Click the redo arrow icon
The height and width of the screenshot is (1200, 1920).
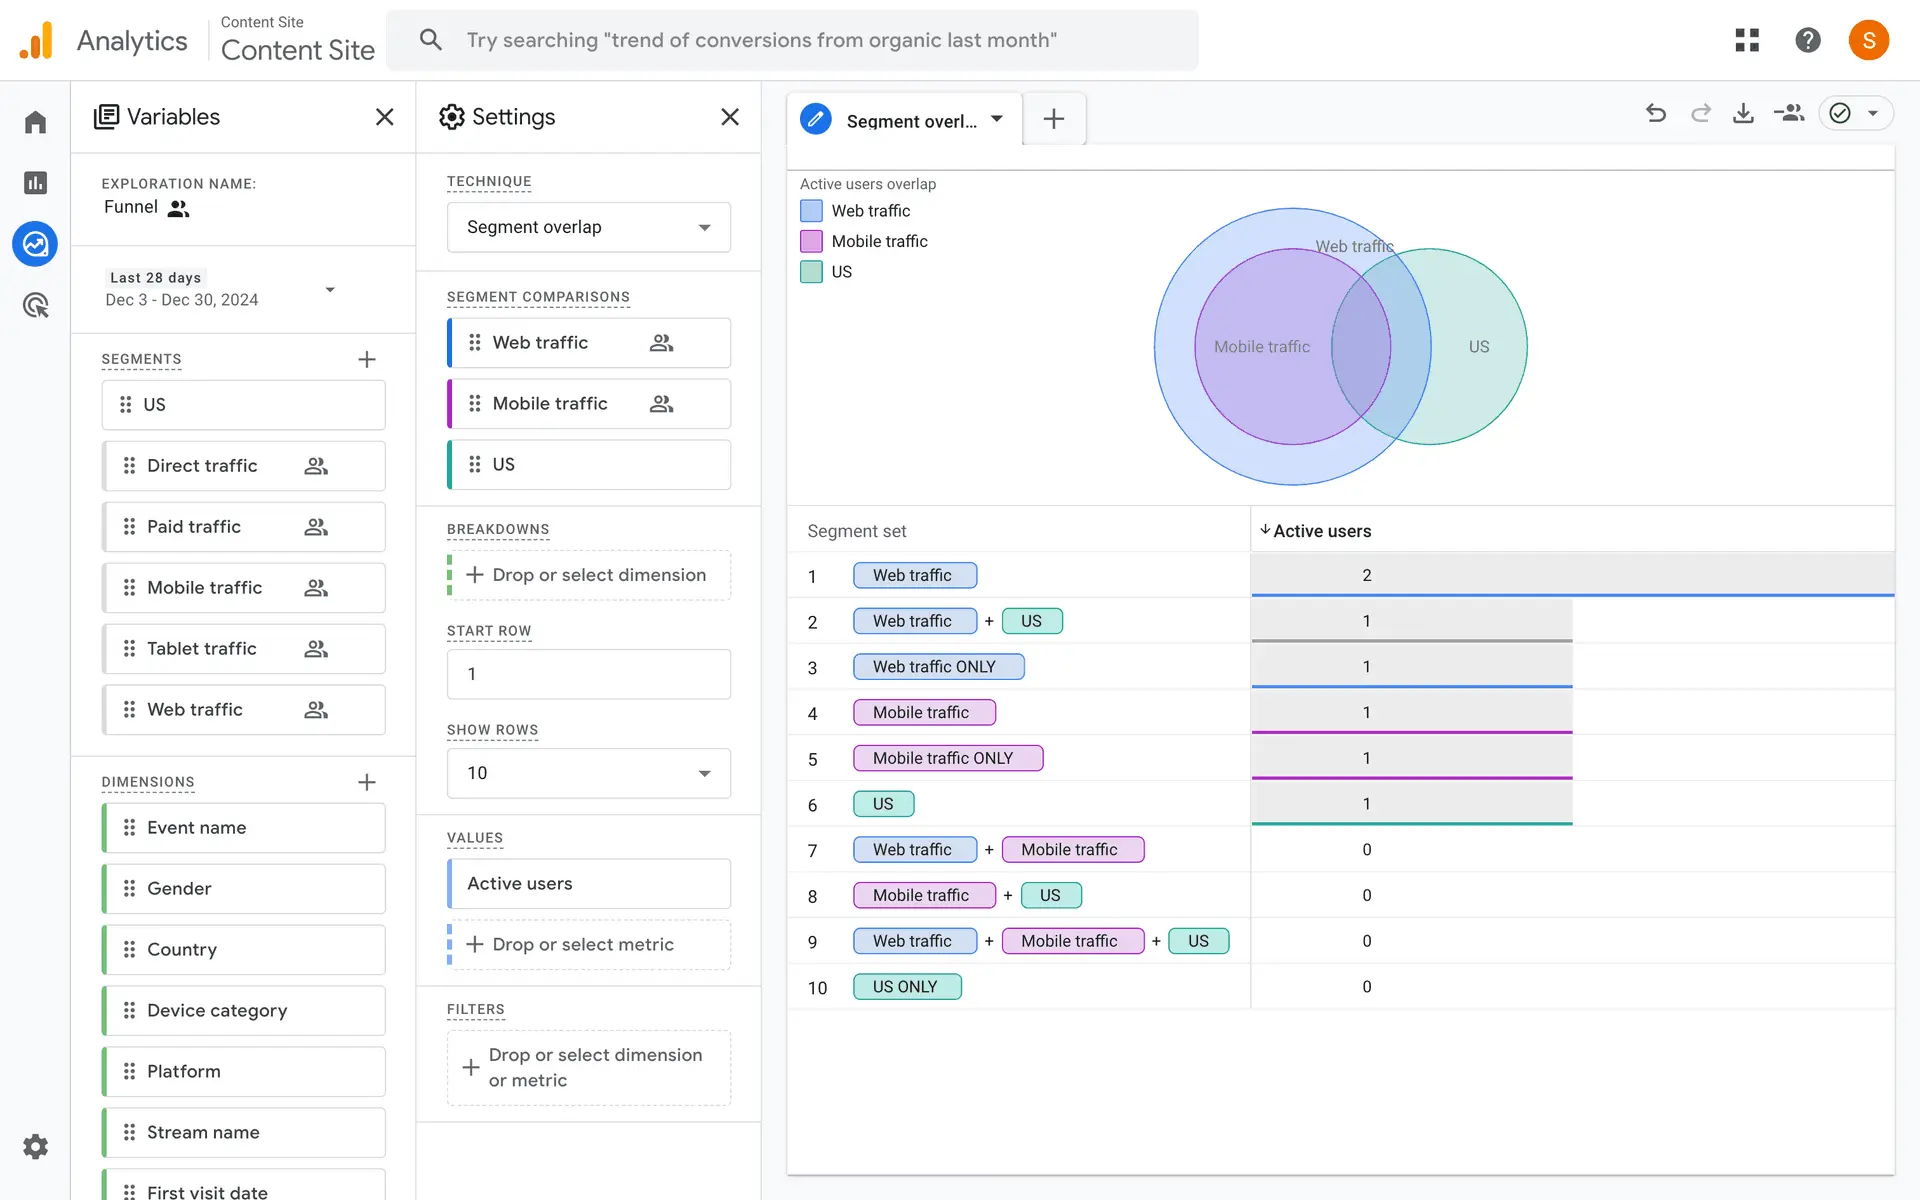(x=1700, y=114)
